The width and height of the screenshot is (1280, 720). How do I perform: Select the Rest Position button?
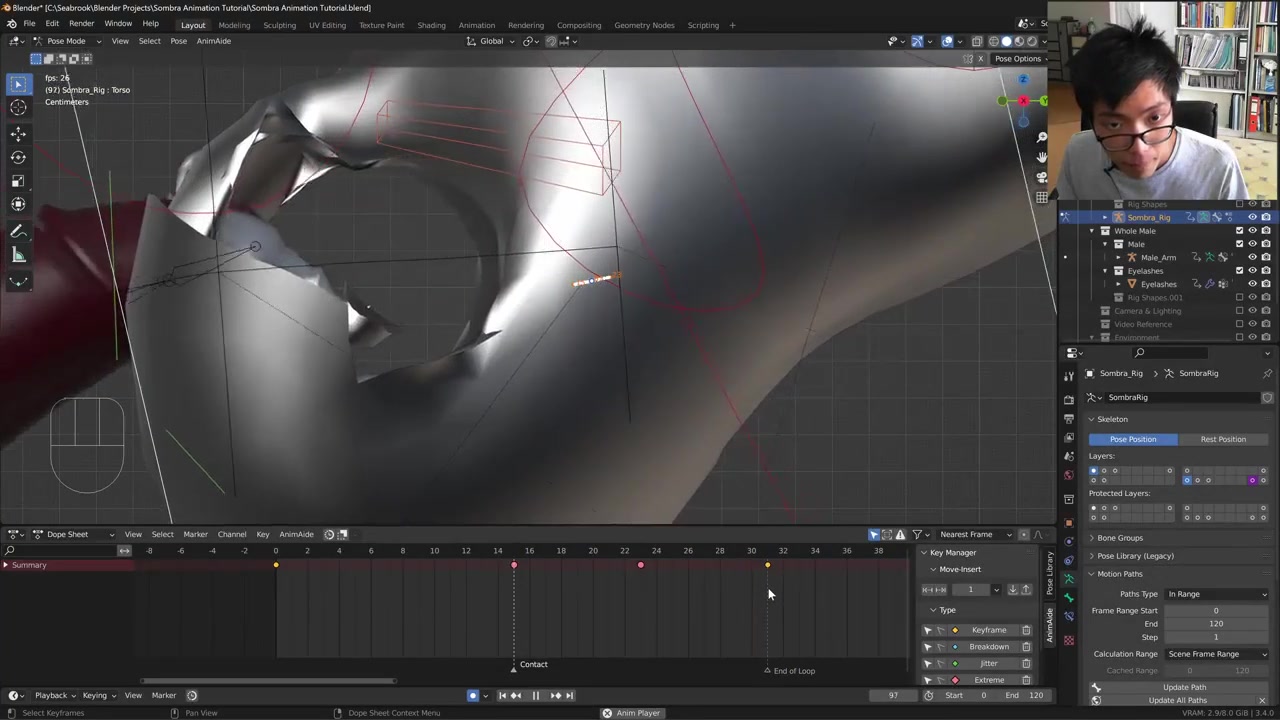click(1223, 439)
